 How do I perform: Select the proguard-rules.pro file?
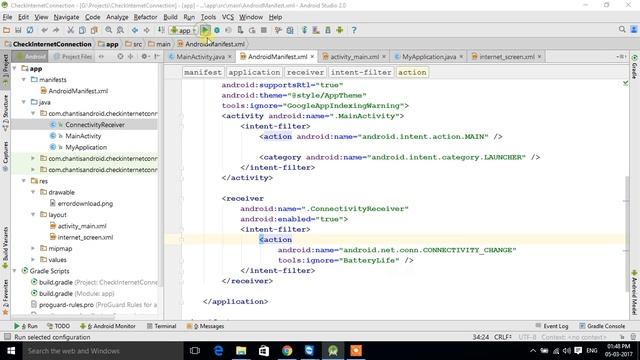(x=66, y=304)
